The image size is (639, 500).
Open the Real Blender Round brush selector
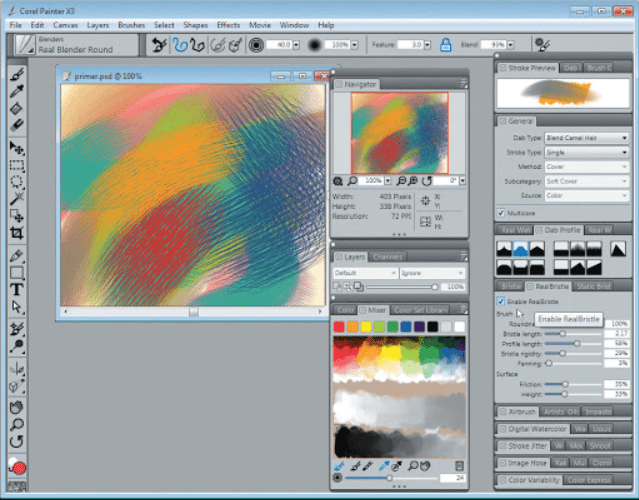point(70,44)
